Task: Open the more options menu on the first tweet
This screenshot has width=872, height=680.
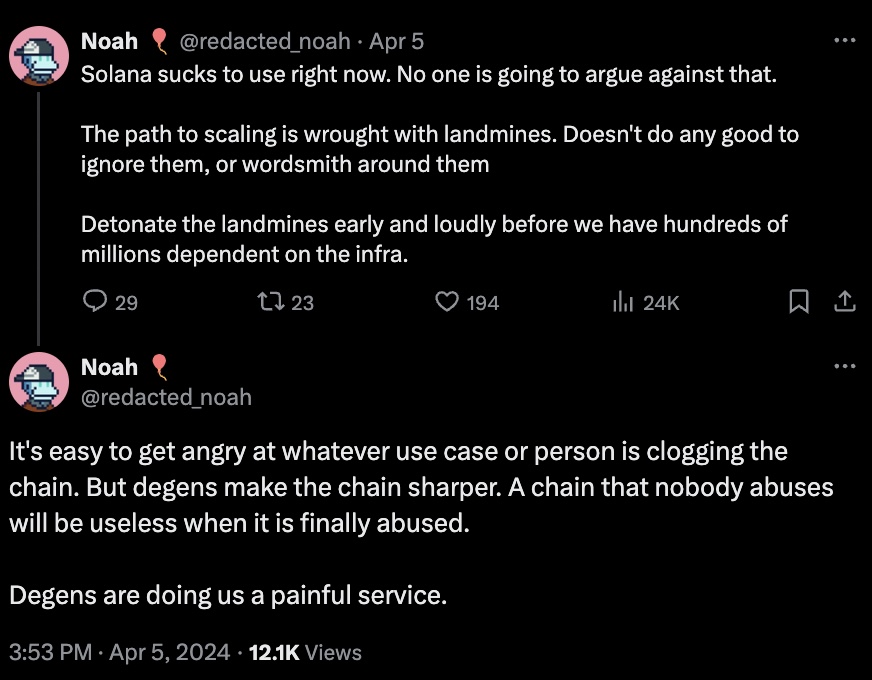Action: [x=845, y=40]
